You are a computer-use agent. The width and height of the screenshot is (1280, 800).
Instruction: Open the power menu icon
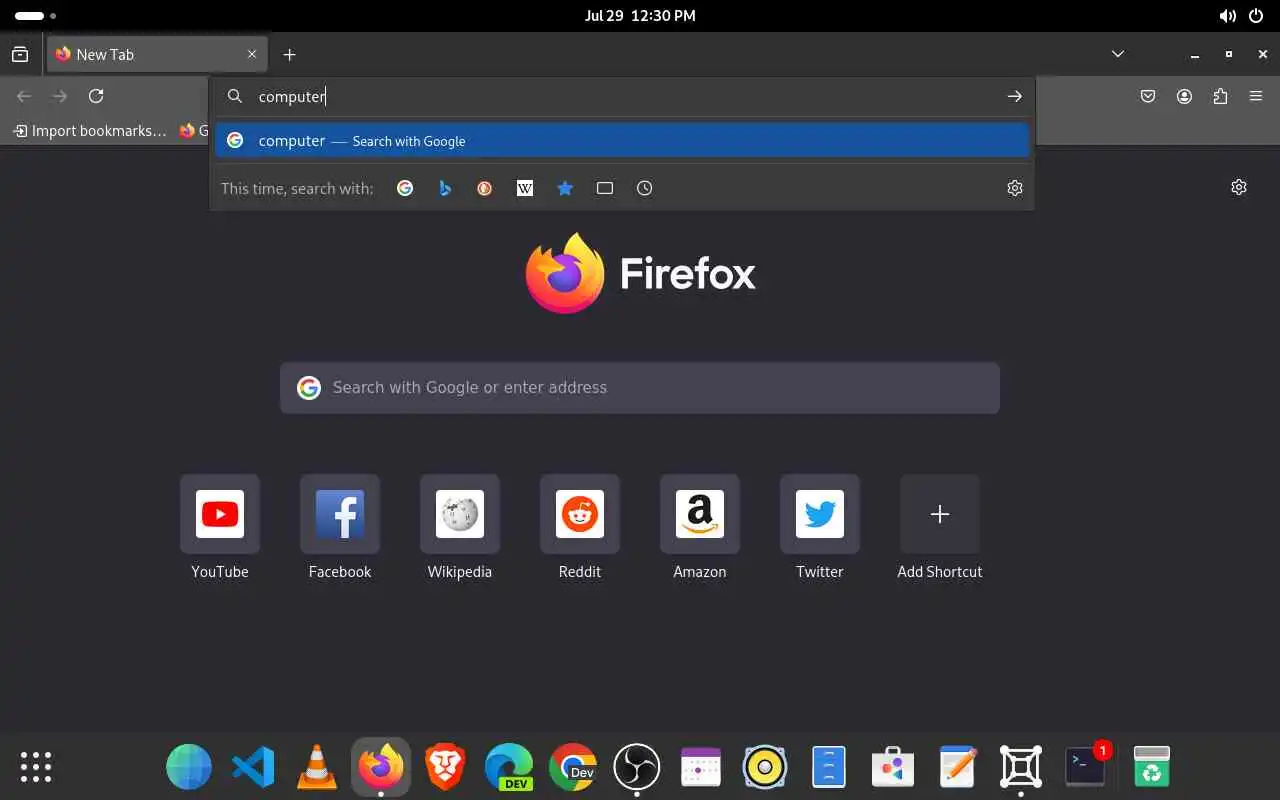click(1257, 16)
